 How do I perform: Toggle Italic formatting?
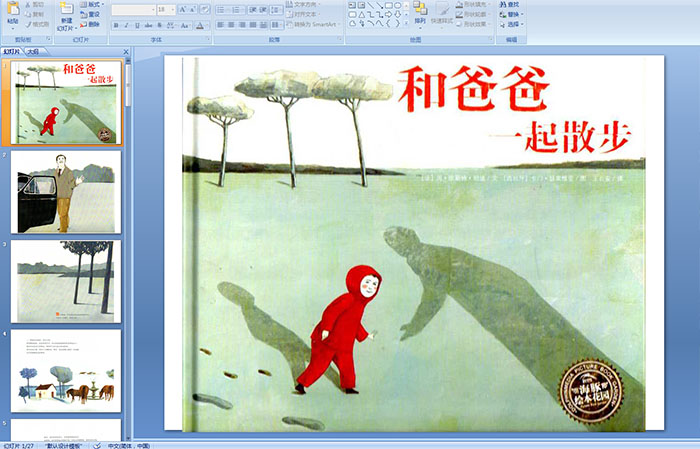tap(126, 25)
